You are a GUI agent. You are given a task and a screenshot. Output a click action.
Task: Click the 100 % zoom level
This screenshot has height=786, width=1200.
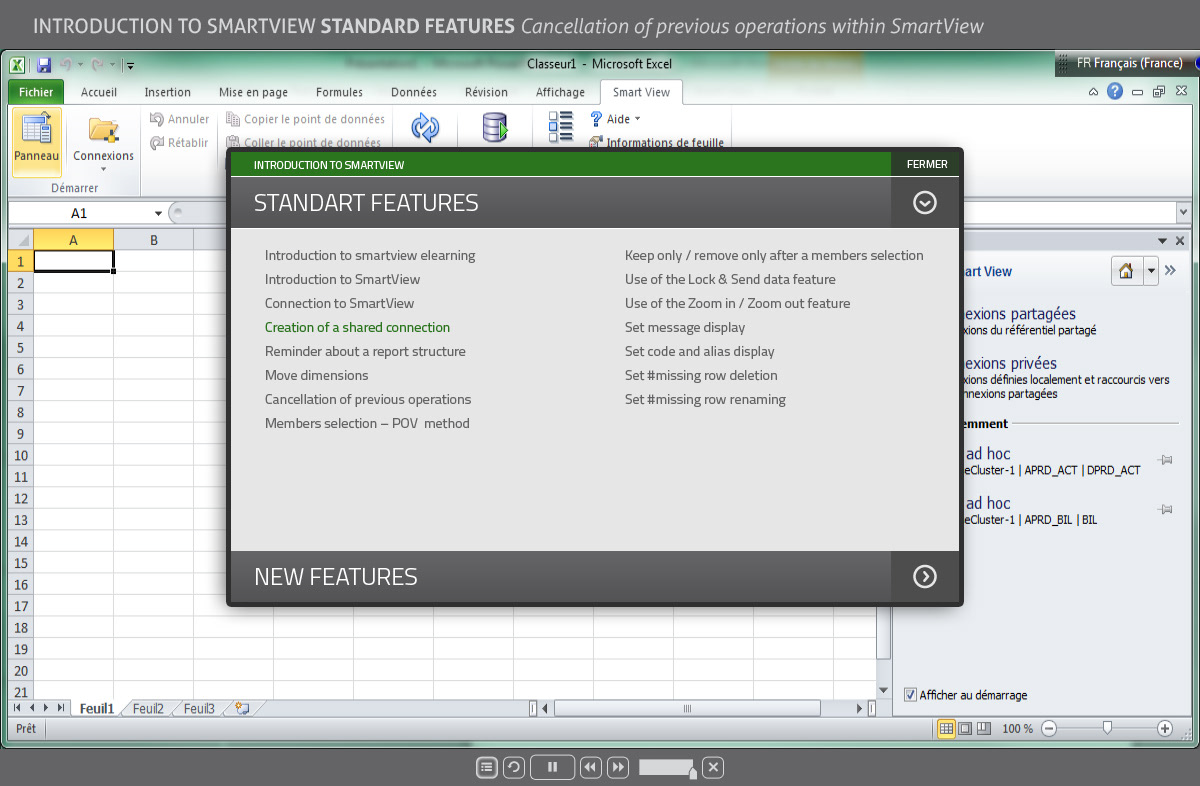[x=1017, y=729]
